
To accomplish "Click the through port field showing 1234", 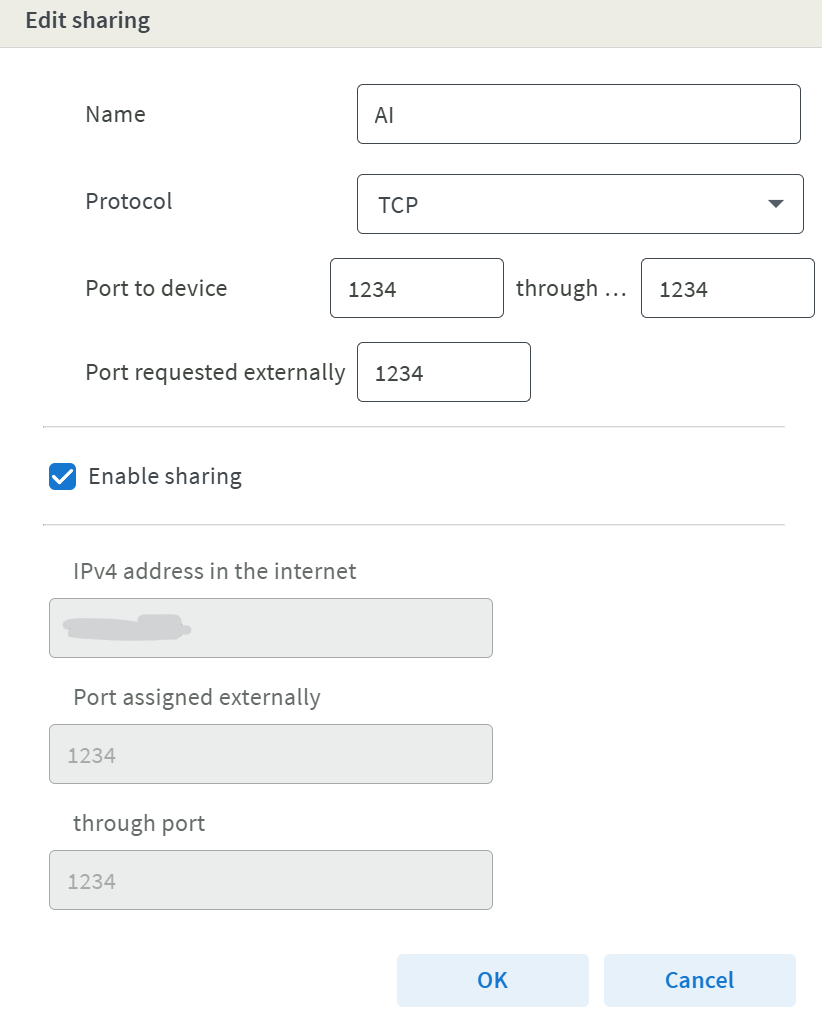I will point(727,288).
